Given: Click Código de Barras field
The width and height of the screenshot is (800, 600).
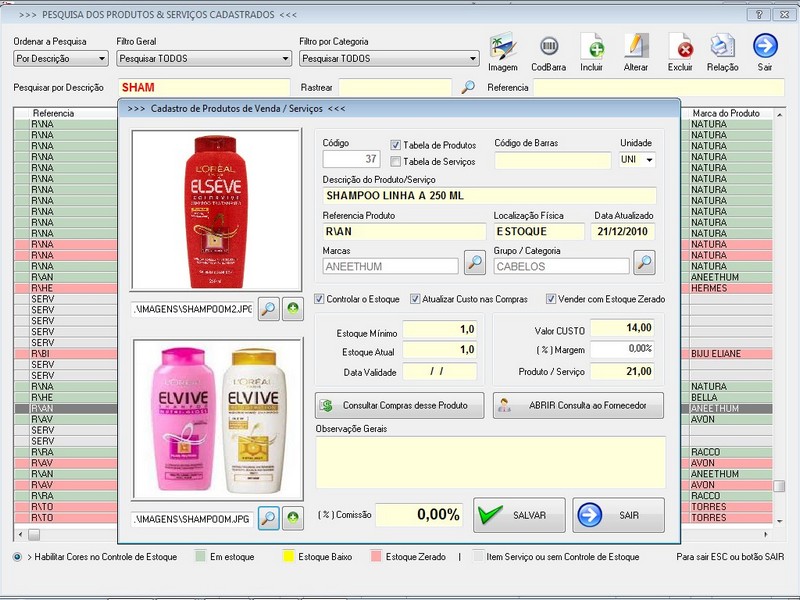Looking at the screenshot, I should coord(553,160).
